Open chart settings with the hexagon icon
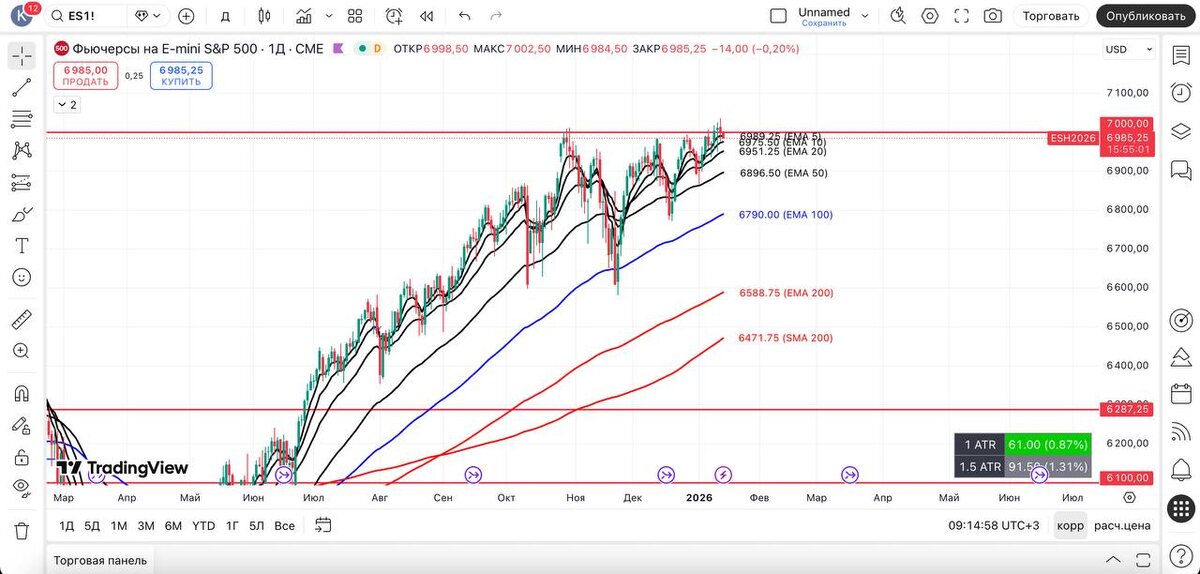The width and height of the screenshot is (1200, 574). point(930,16)
